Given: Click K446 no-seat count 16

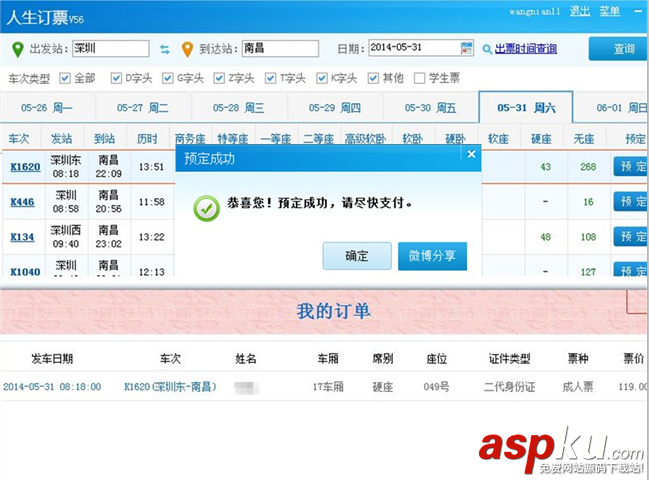Looking at the screenshot, I should point(588,202).
